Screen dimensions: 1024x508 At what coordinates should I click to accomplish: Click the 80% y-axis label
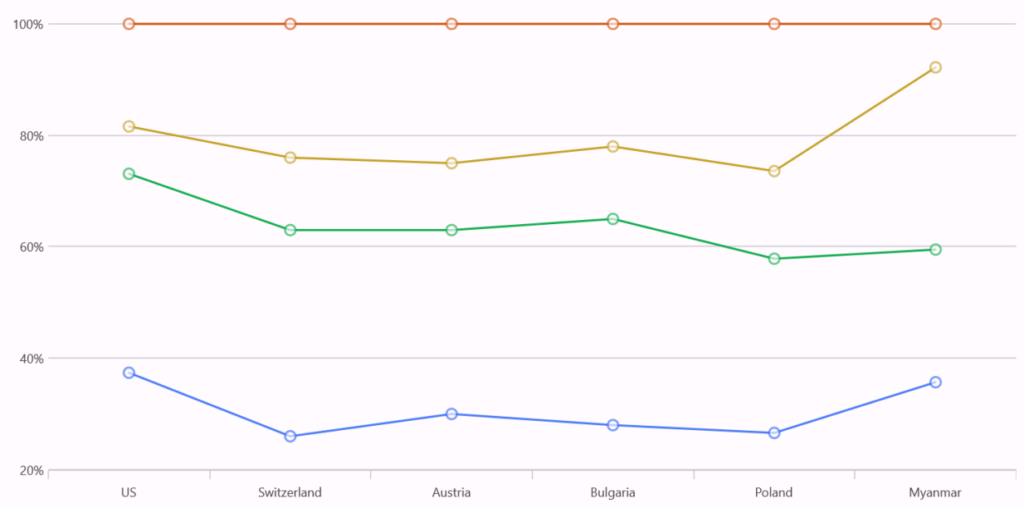click(x=28, y=136)
